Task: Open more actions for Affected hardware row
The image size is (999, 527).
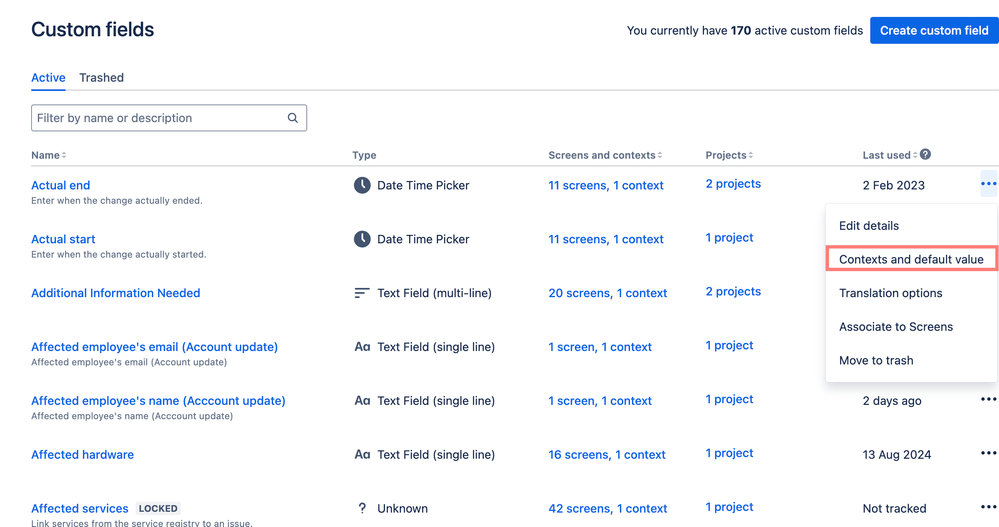Action: point(988,453)
